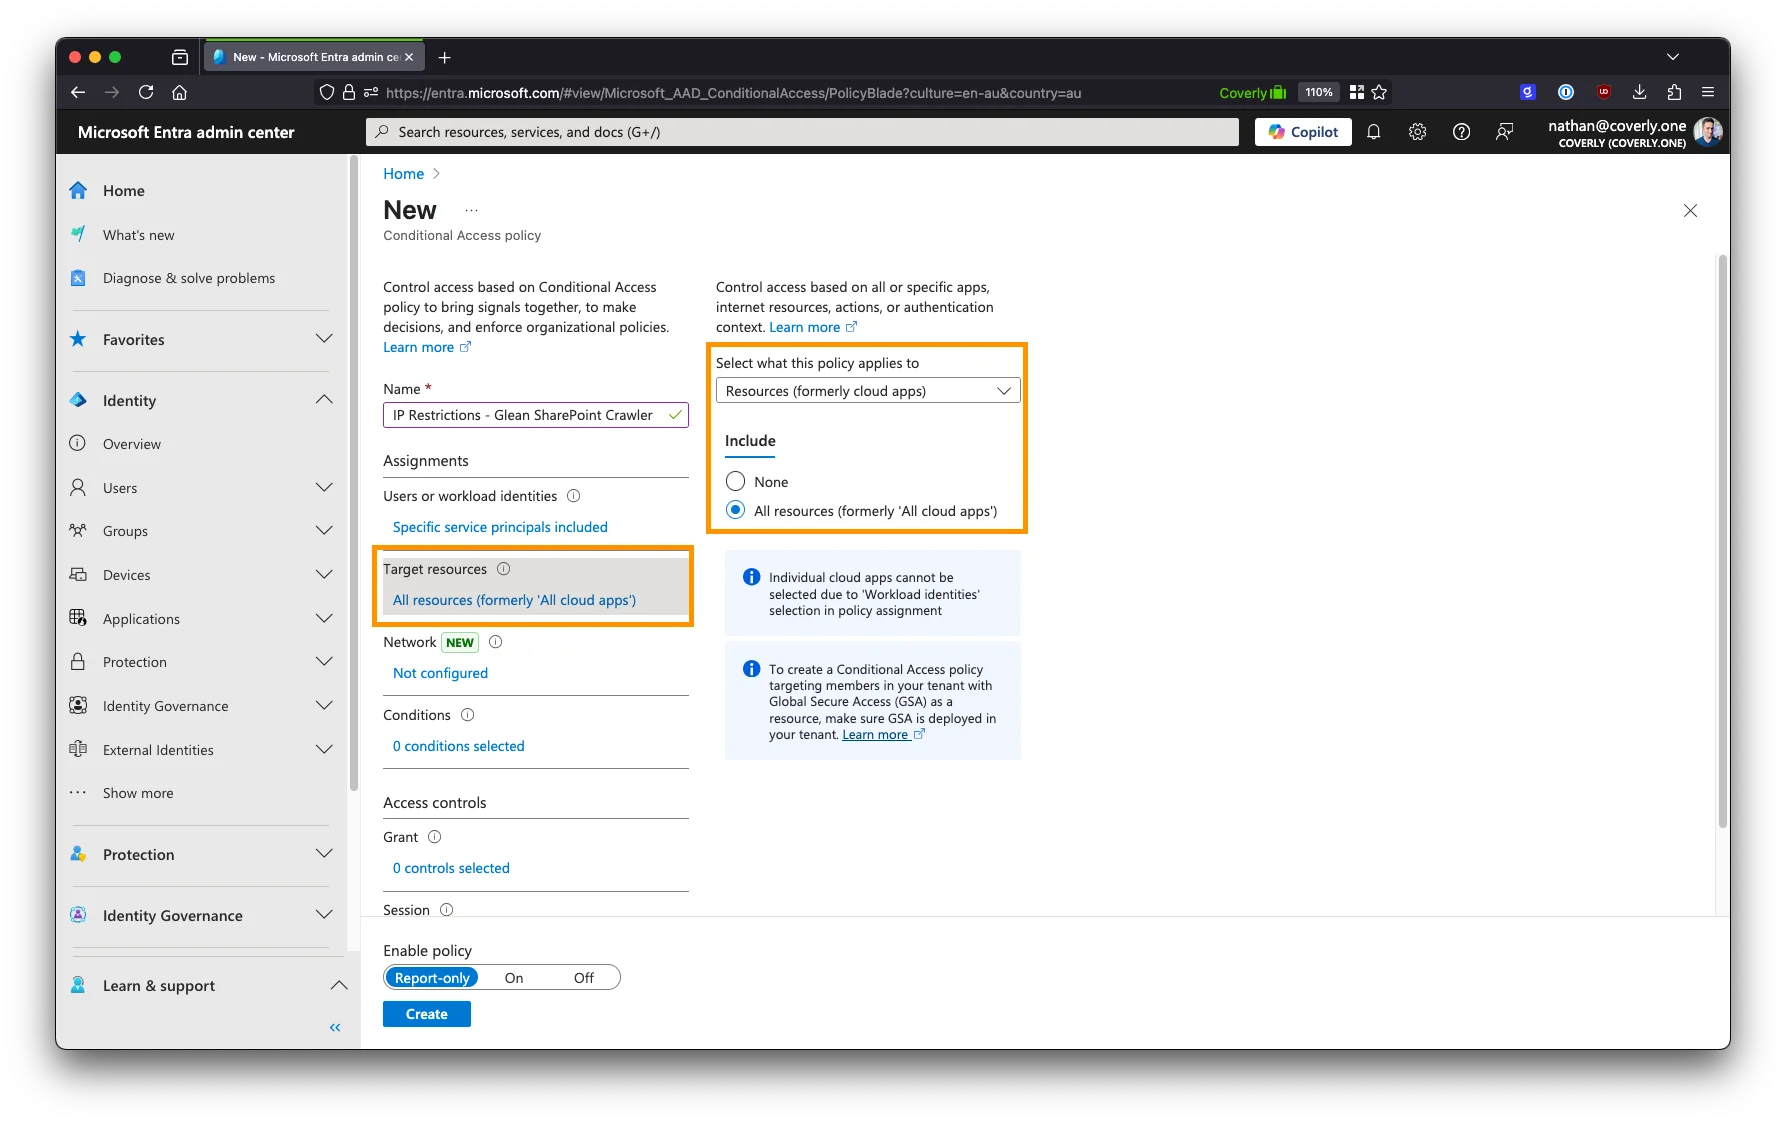Click info icon next to Grant
This screenshot has width=1786, height=1123.
[x=434, y=837]
